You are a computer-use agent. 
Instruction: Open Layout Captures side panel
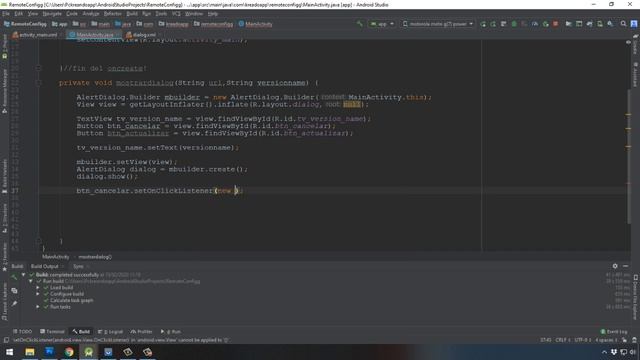pos(4,302)
